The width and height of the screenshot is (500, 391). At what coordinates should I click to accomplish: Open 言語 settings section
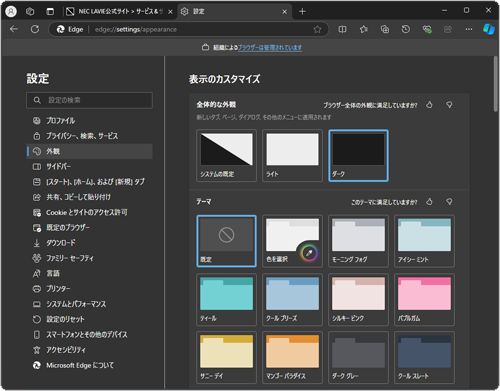tap(89, 273)
